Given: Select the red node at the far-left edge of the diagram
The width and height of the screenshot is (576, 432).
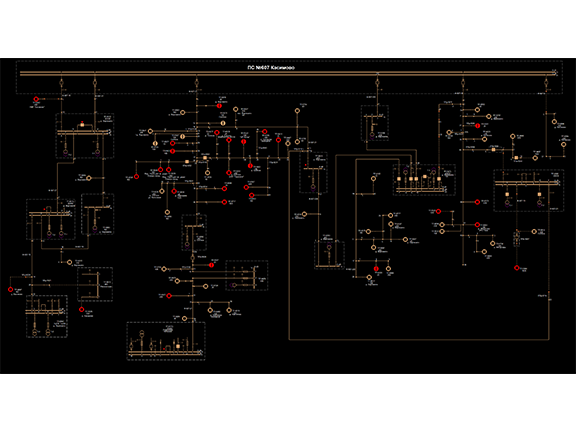Looking at the screenshot, I should [x=10, y=289].
